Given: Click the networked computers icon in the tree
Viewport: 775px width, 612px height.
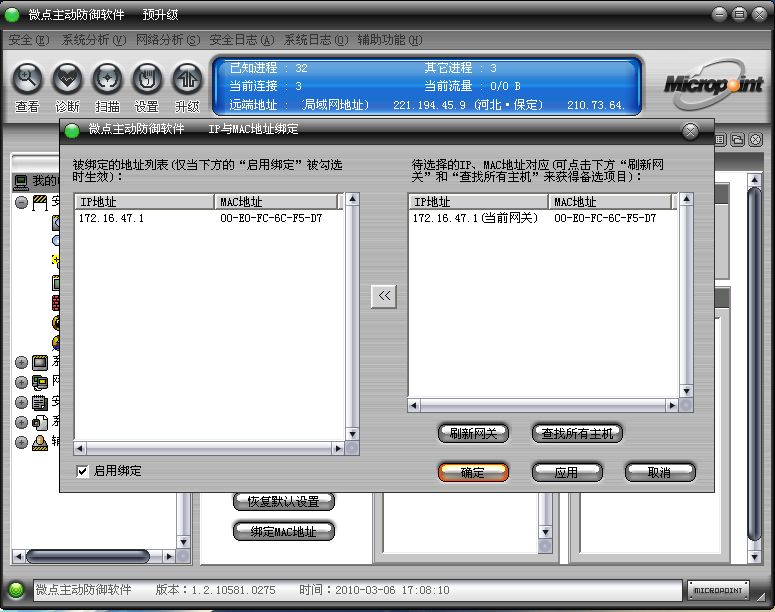Looking at the screenshot, I should coord(40,382).
